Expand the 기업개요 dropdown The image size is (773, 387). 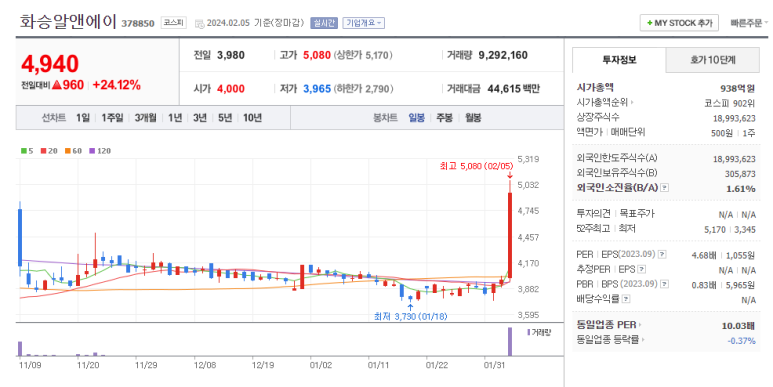click(x=364, y=23)
